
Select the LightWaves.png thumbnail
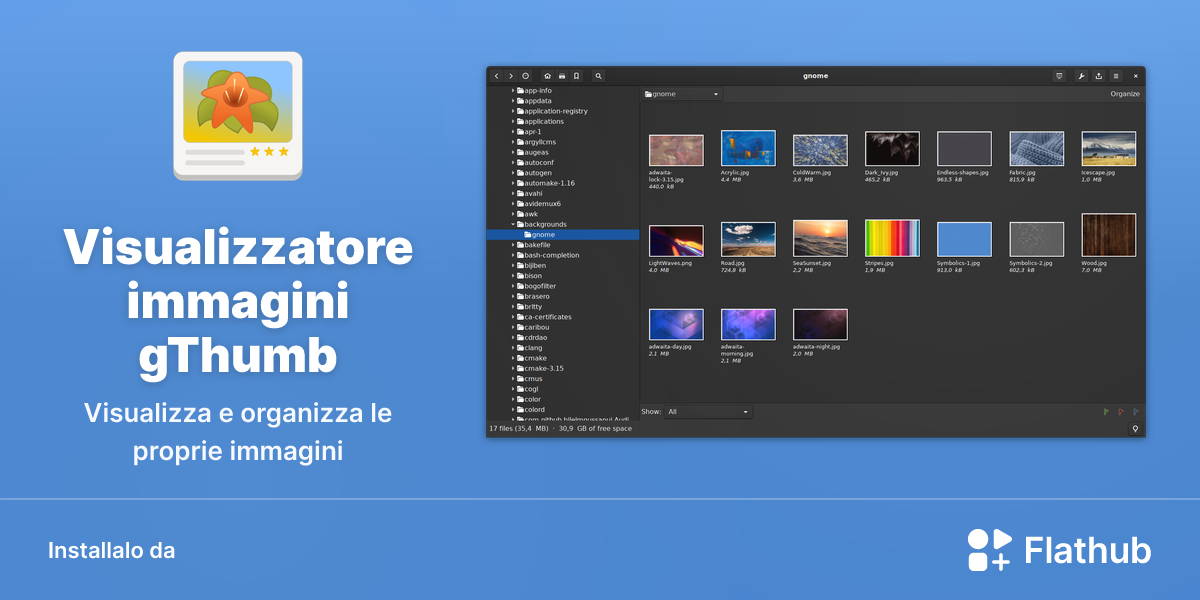pyautogui.click(x=676, y=240)
